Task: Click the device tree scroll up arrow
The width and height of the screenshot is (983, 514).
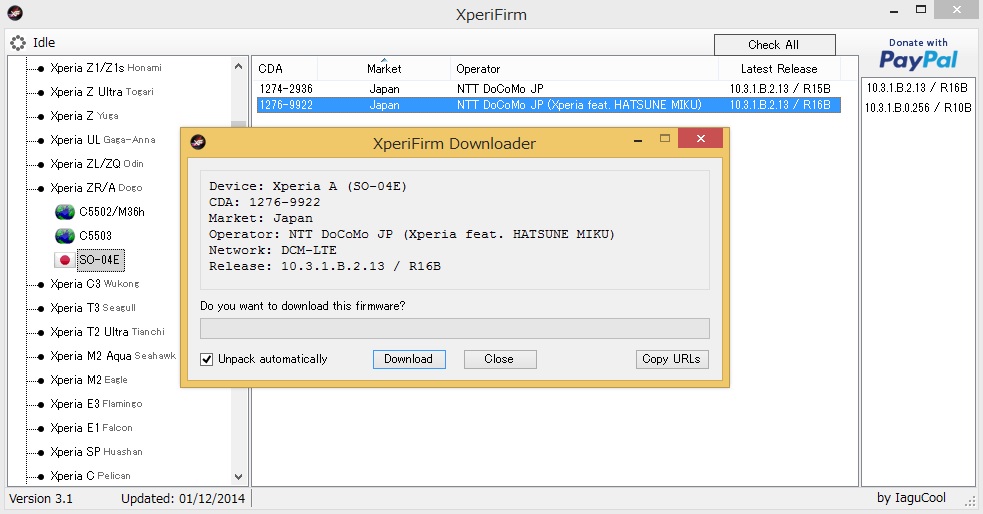Action: pos(238,66)
